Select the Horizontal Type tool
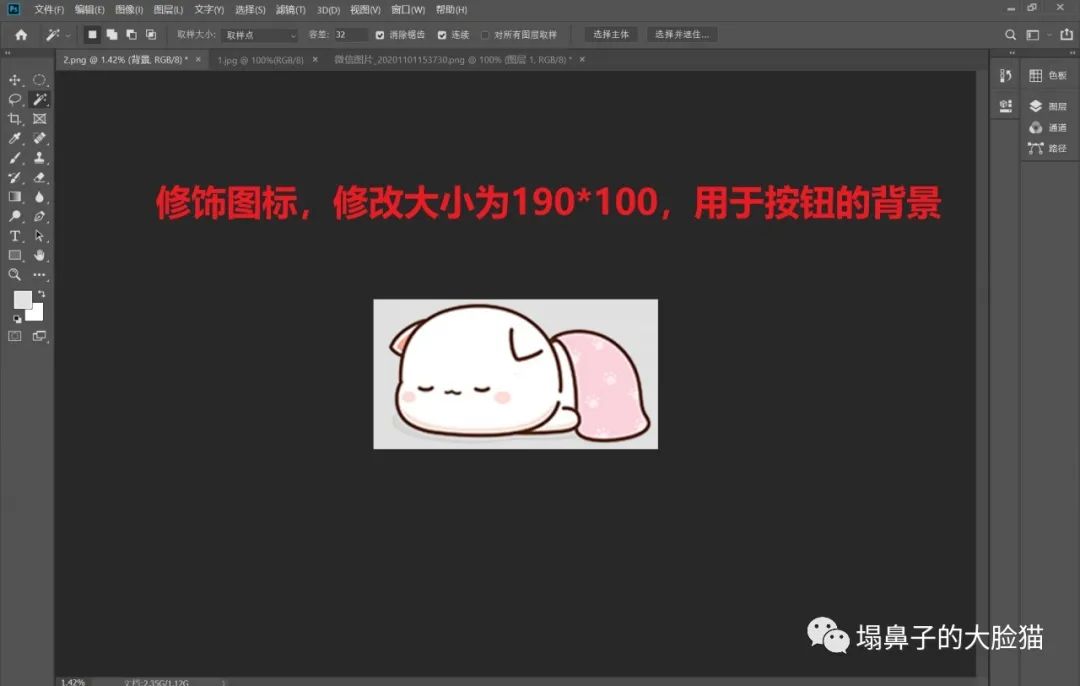 (15, 236)
